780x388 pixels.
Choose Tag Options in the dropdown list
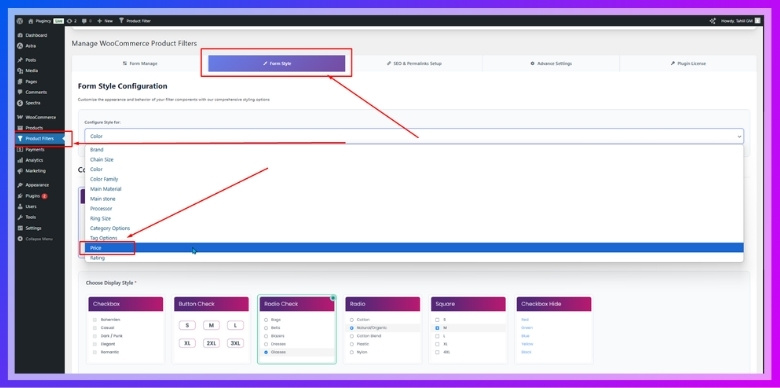tap(414, 238)
